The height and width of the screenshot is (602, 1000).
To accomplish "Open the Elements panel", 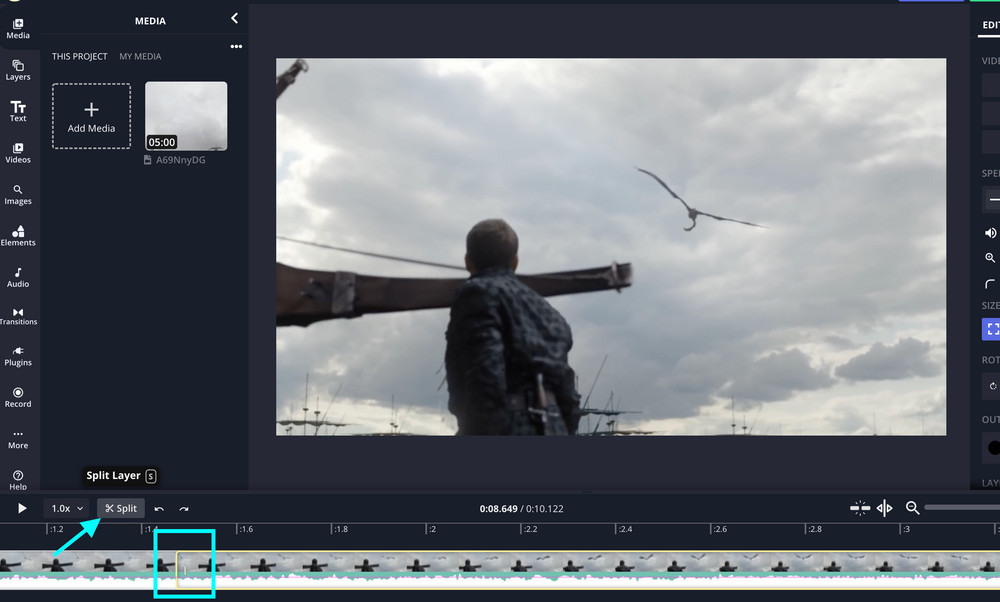I will pos(18,234).
